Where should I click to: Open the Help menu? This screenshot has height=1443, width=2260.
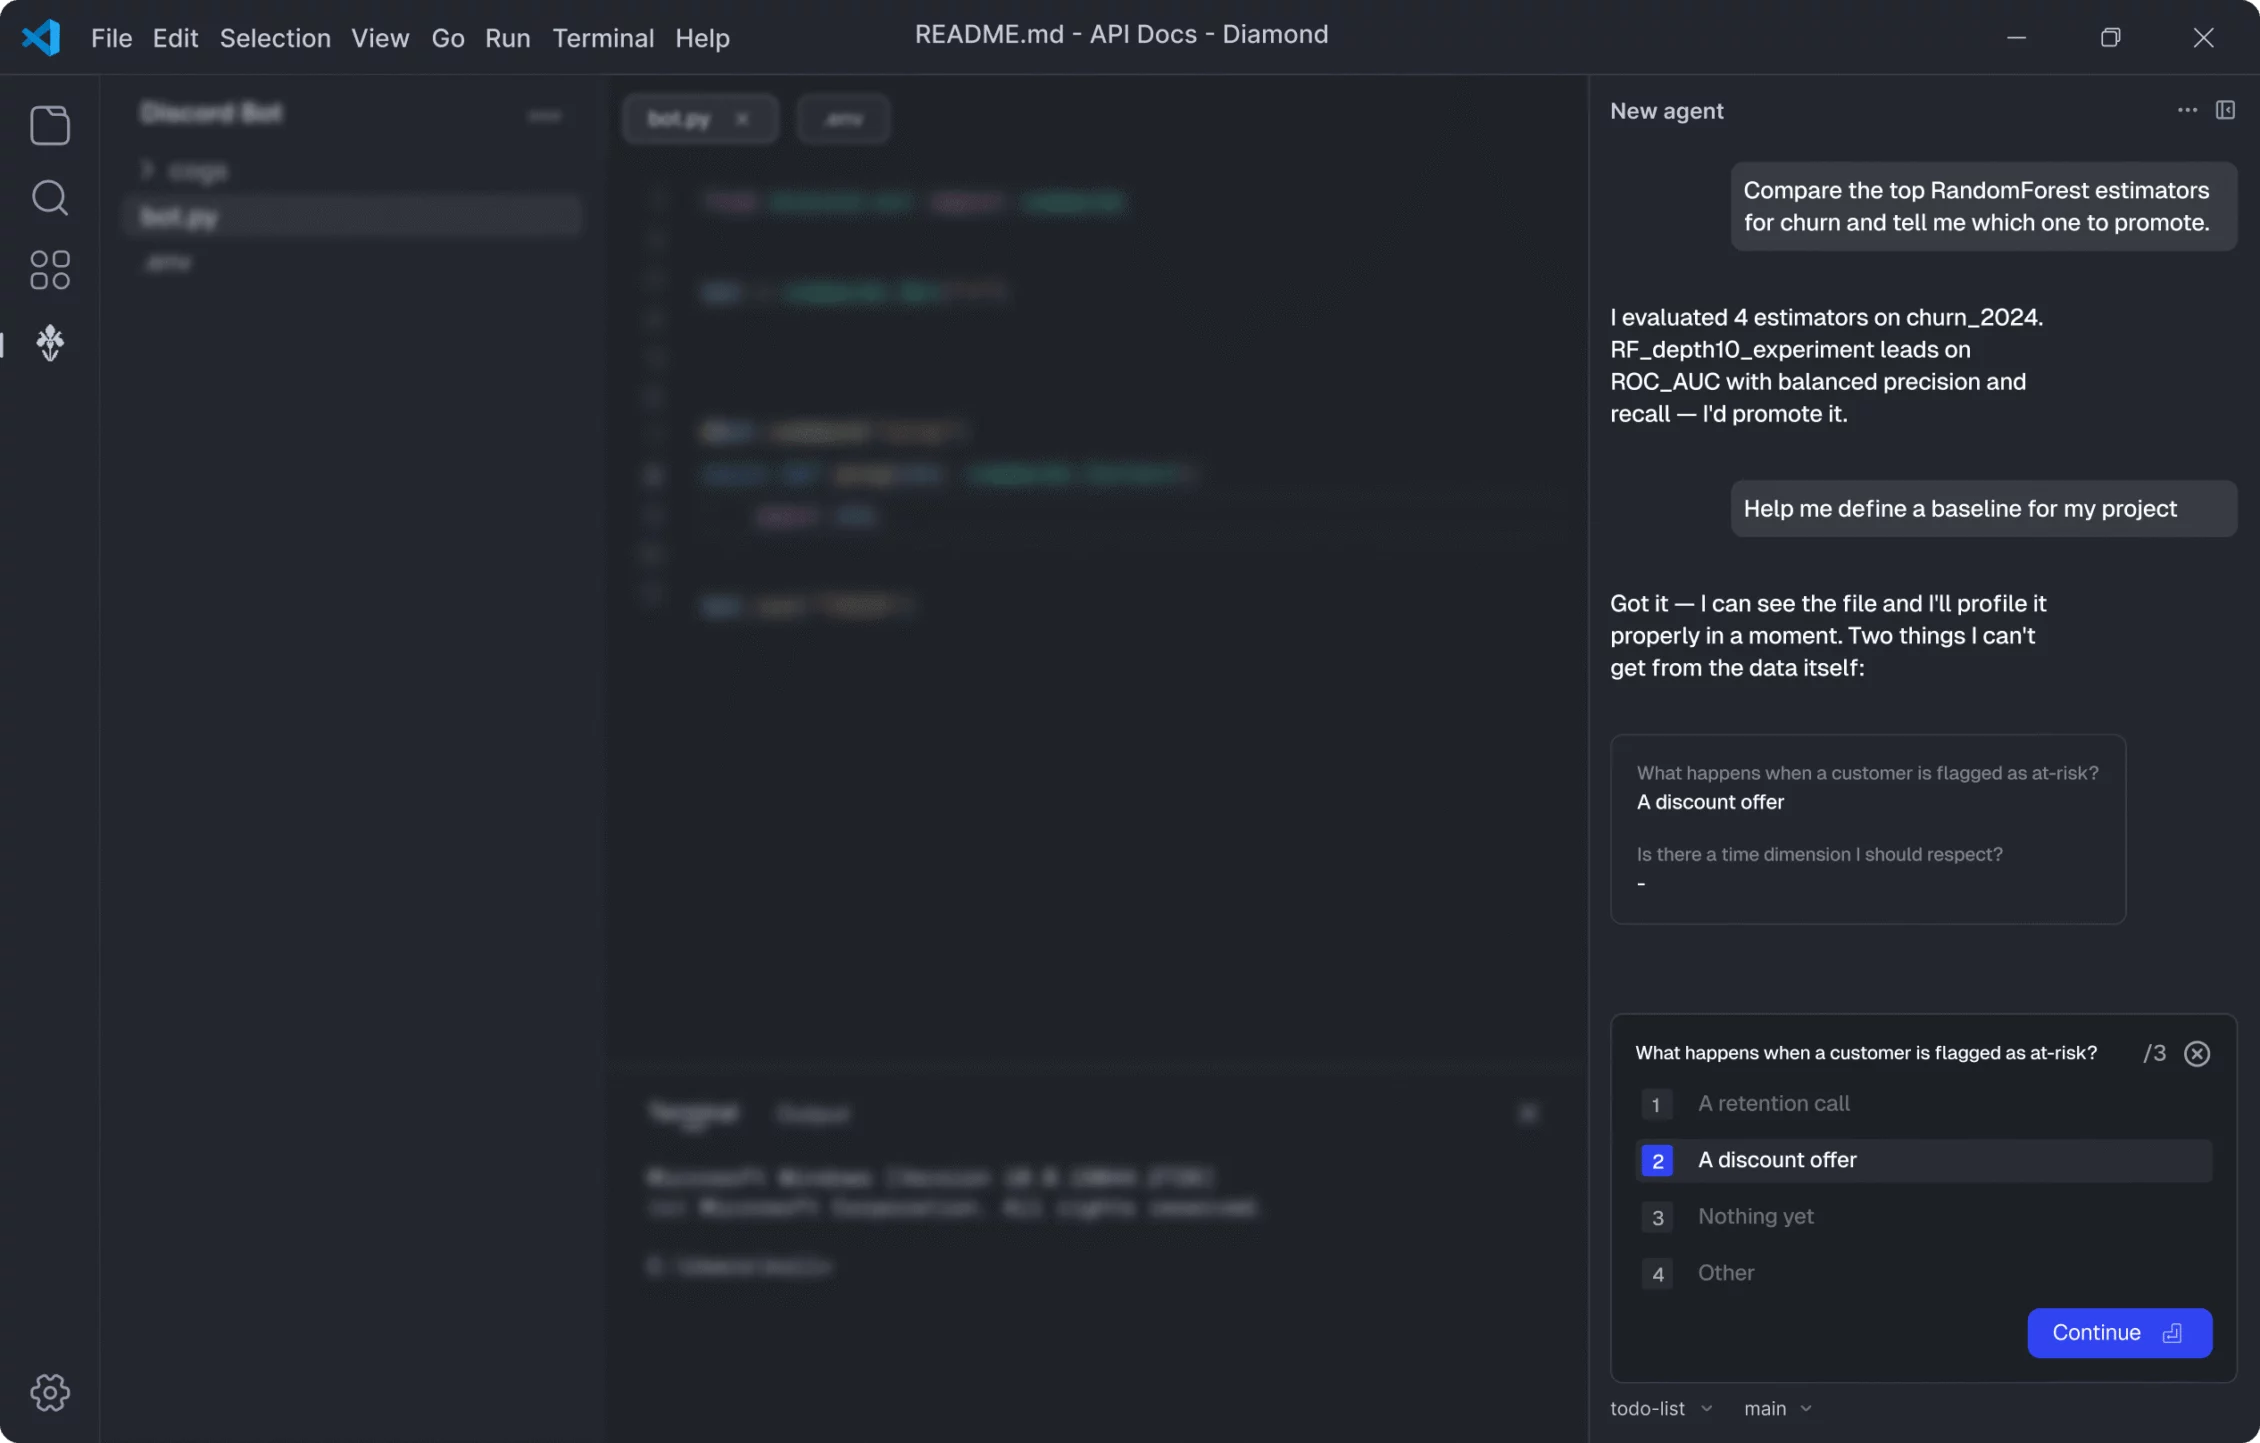pyautogui.click(x=702, y=38)
